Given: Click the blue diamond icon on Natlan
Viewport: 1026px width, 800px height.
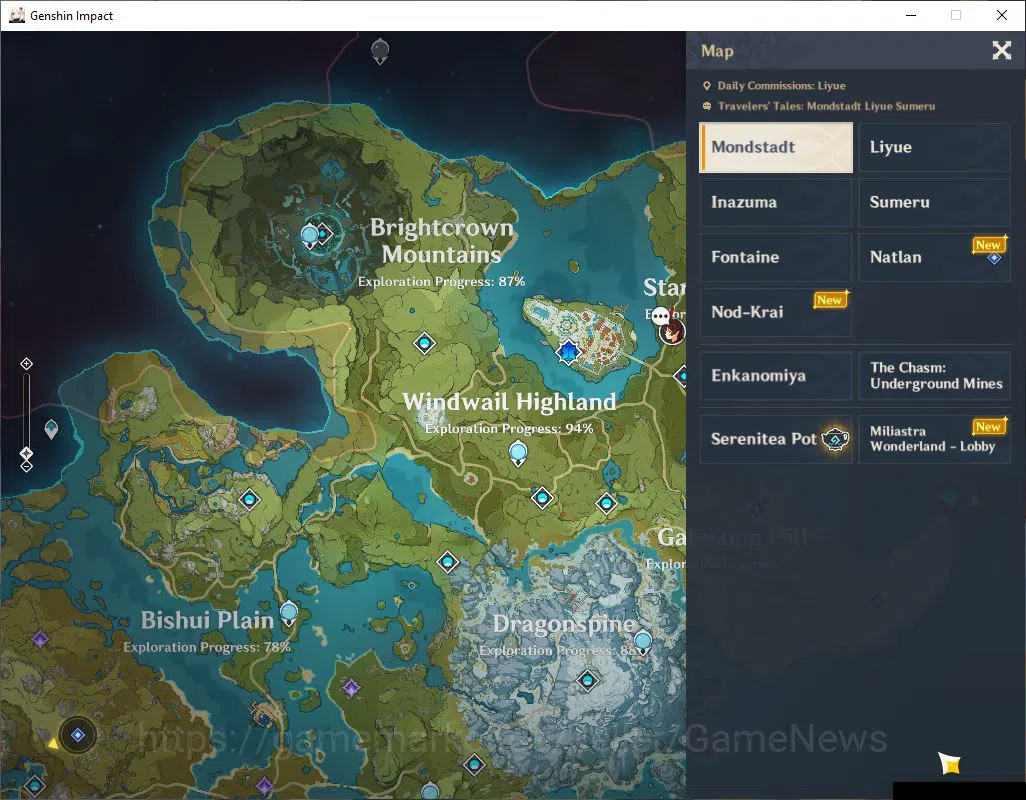Looking at the screenshot, I should click(x=994, y=258).
